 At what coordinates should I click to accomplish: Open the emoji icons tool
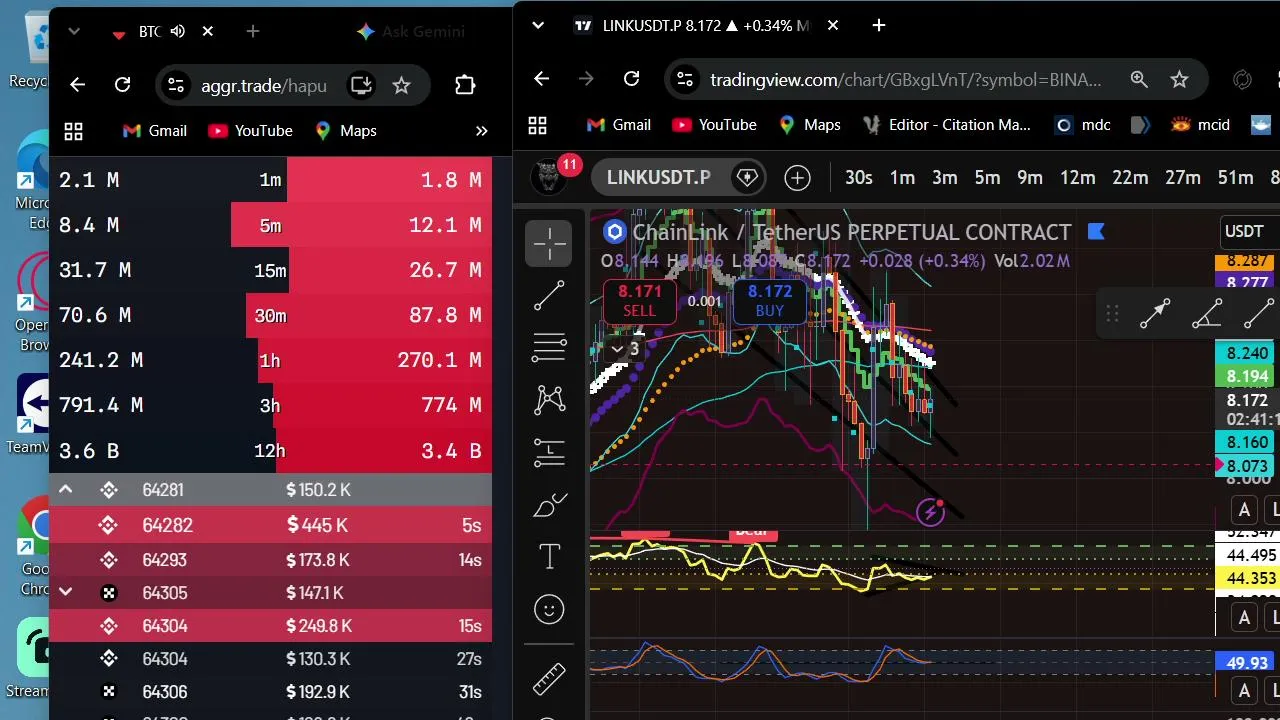[x=549, y=609]
